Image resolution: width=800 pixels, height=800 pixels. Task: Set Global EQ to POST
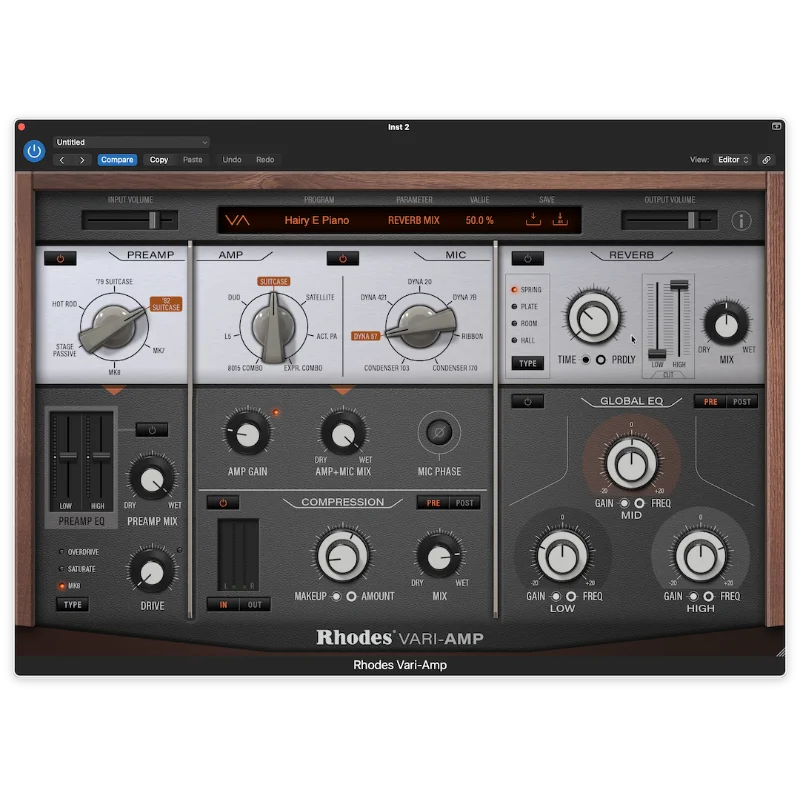pos(742,402)
